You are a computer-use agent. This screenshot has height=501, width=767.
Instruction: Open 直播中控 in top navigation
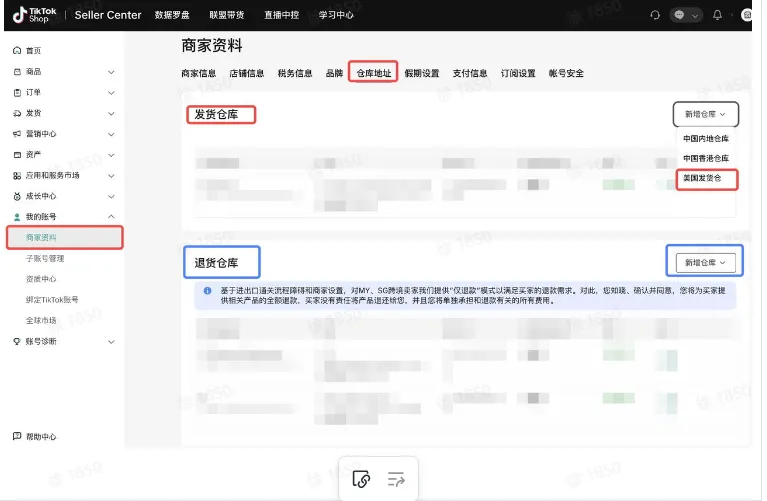[281, 15]
